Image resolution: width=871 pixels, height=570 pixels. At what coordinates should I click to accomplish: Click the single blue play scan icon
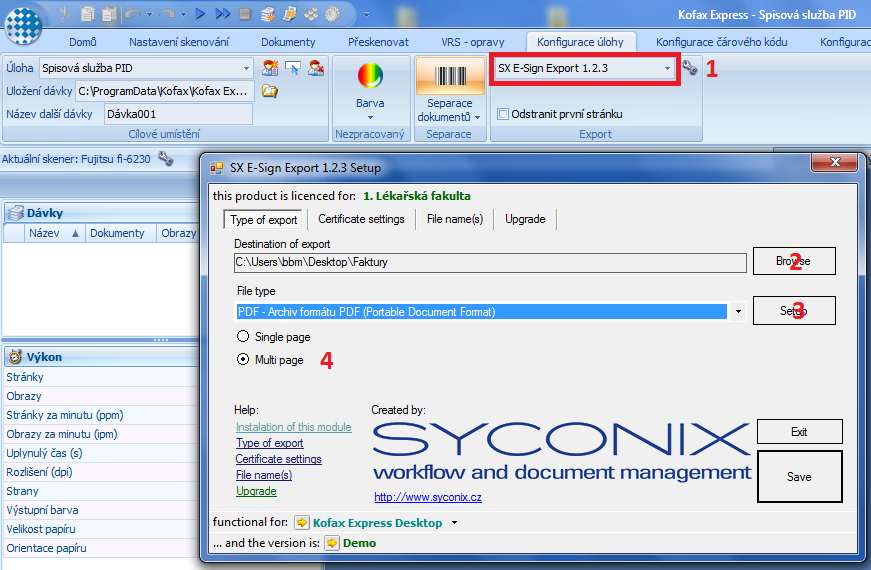tap(201, 14)
